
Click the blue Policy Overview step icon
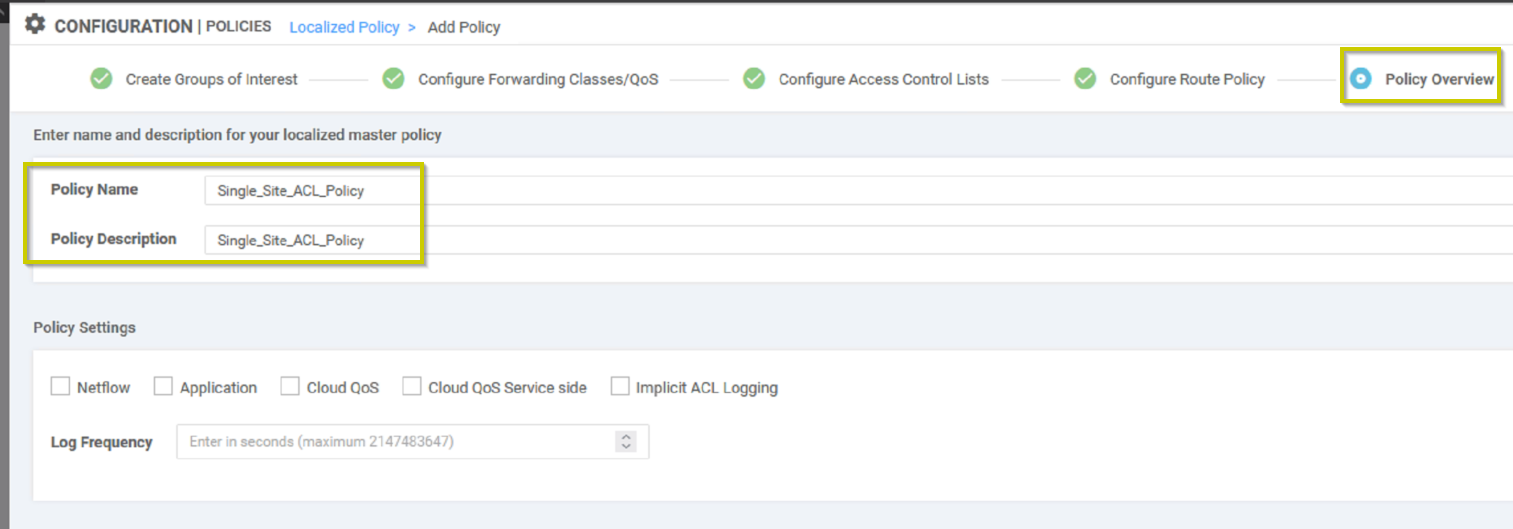tap(1360, 78)
